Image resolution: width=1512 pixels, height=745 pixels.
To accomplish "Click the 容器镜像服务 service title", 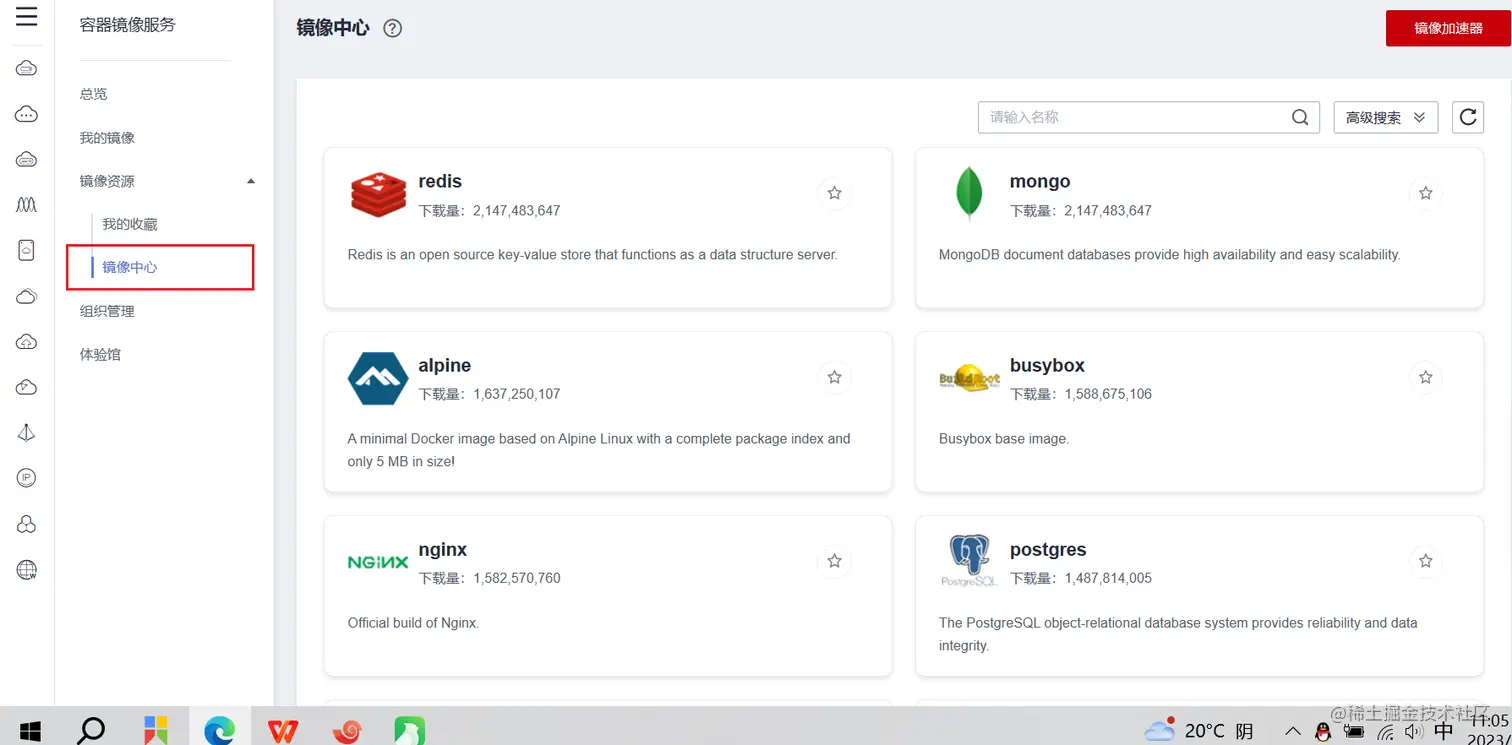I will pos(127,25).
